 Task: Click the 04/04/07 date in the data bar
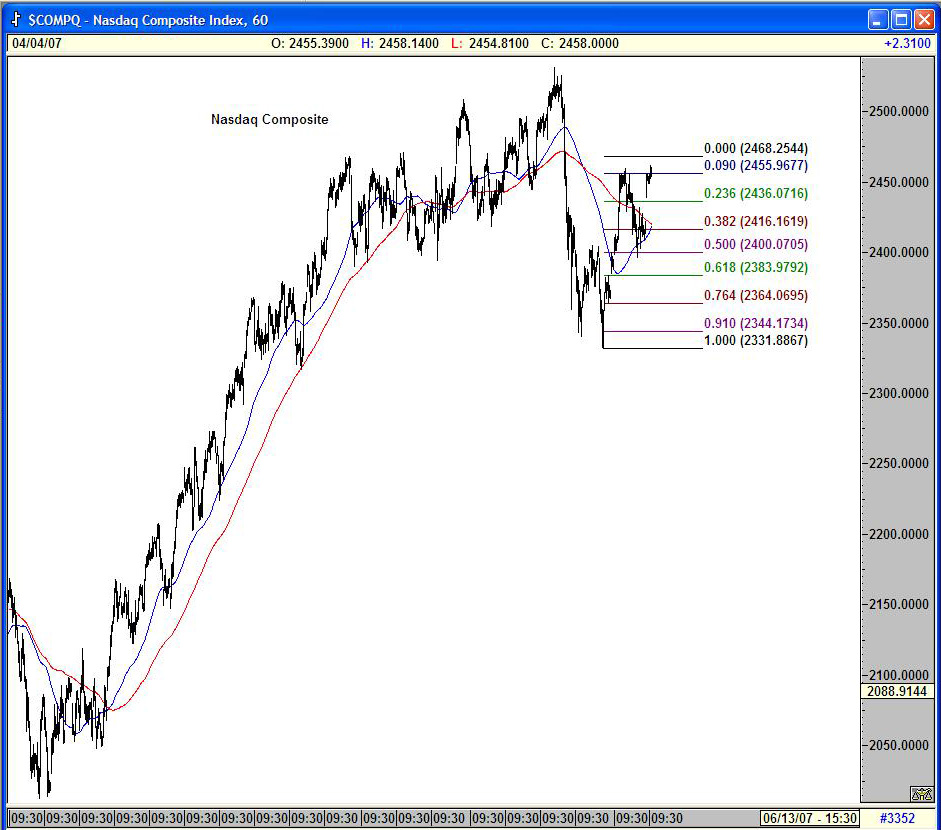pyautogui.click(x=37, y=43)
